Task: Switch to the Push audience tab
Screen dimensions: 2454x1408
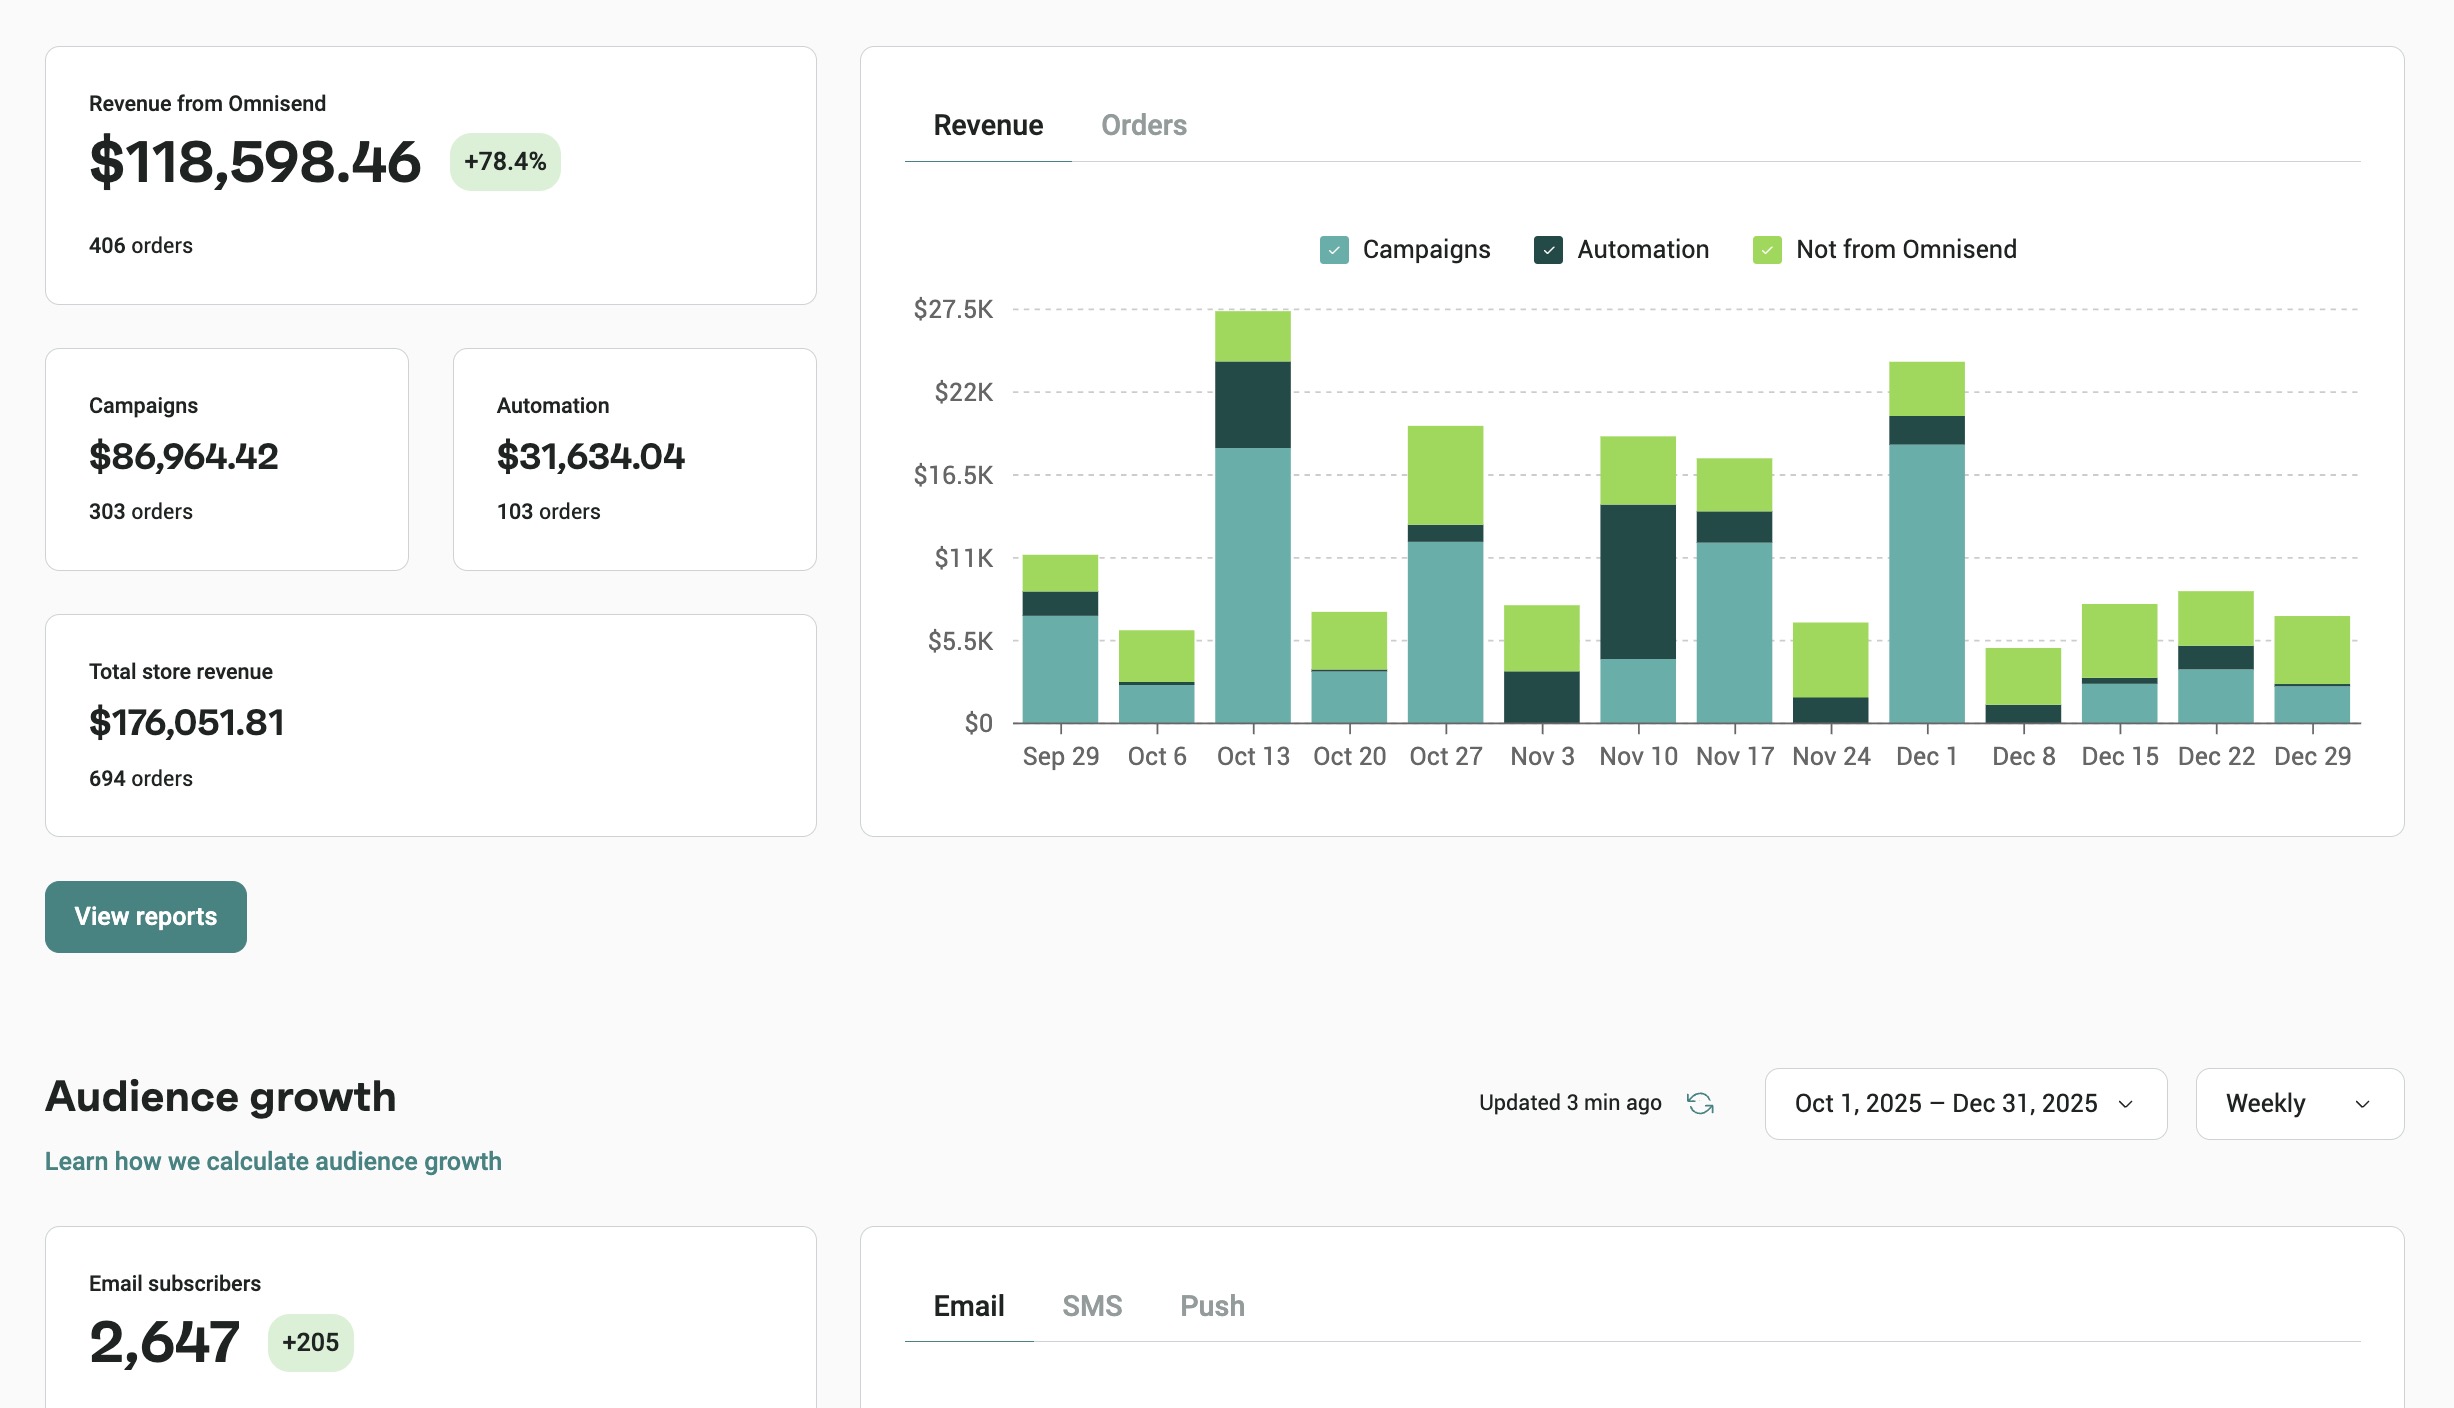Action: (x=1212, y=1306)
